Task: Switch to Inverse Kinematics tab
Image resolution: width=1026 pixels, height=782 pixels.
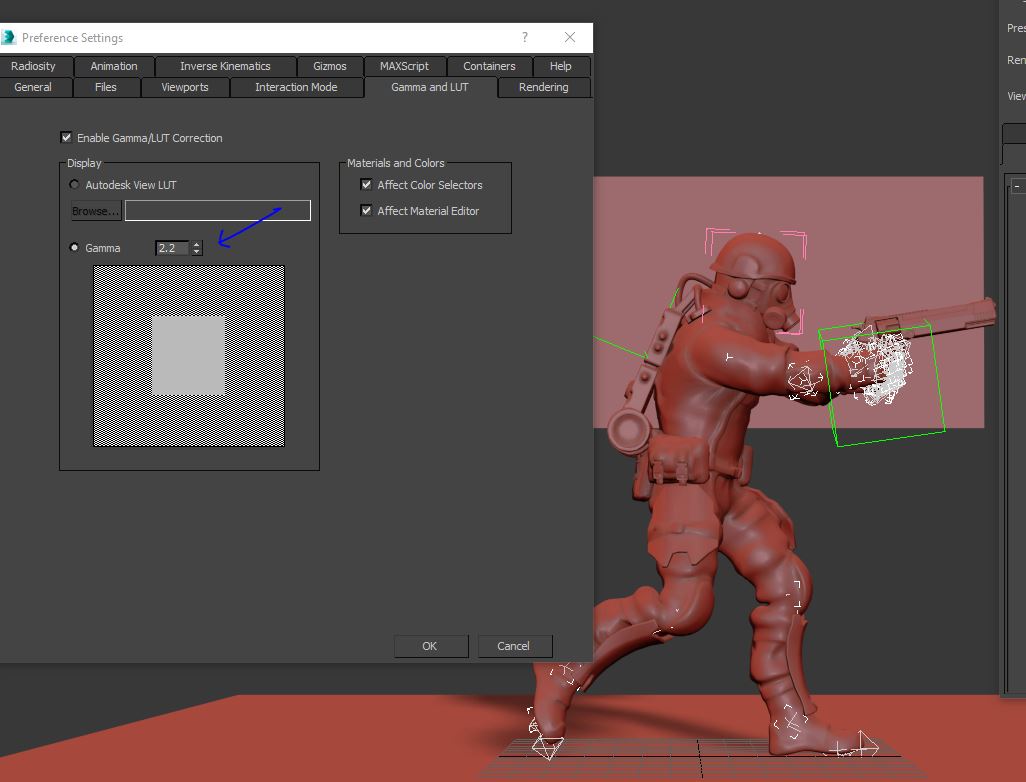Action: point(225,66)
